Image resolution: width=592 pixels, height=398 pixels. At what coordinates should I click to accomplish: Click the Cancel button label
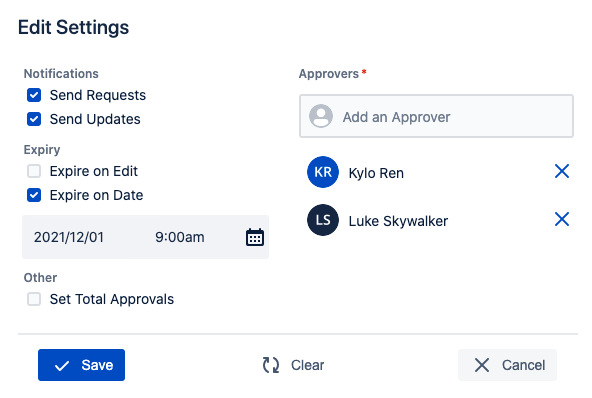point(524,365)
